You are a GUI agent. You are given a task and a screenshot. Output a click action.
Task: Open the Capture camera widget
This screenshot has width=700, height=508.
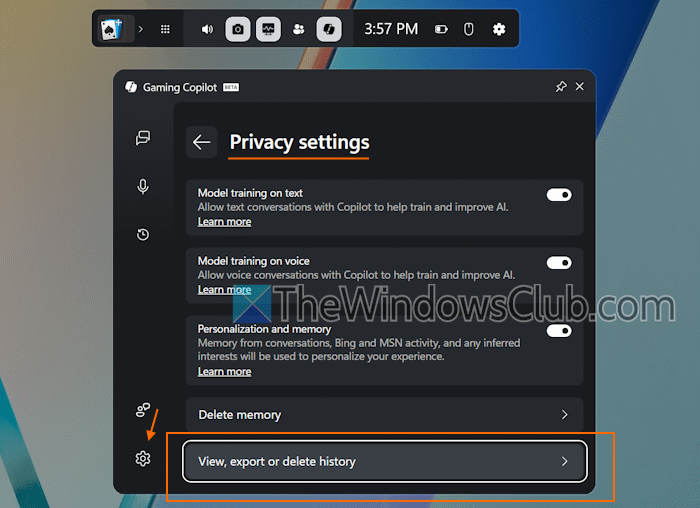[x=238, y=29]
